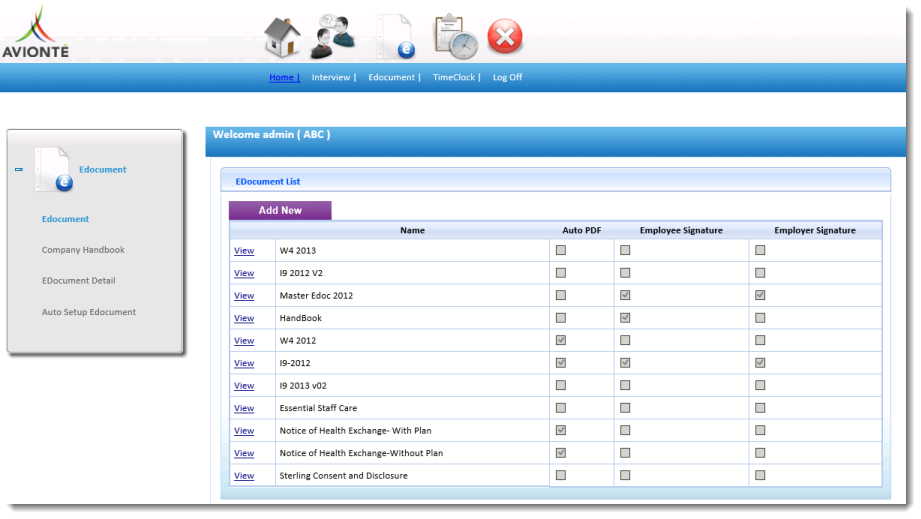Toggle Auto PDF for Health Exchange-Without Plan

click(561, 453)
